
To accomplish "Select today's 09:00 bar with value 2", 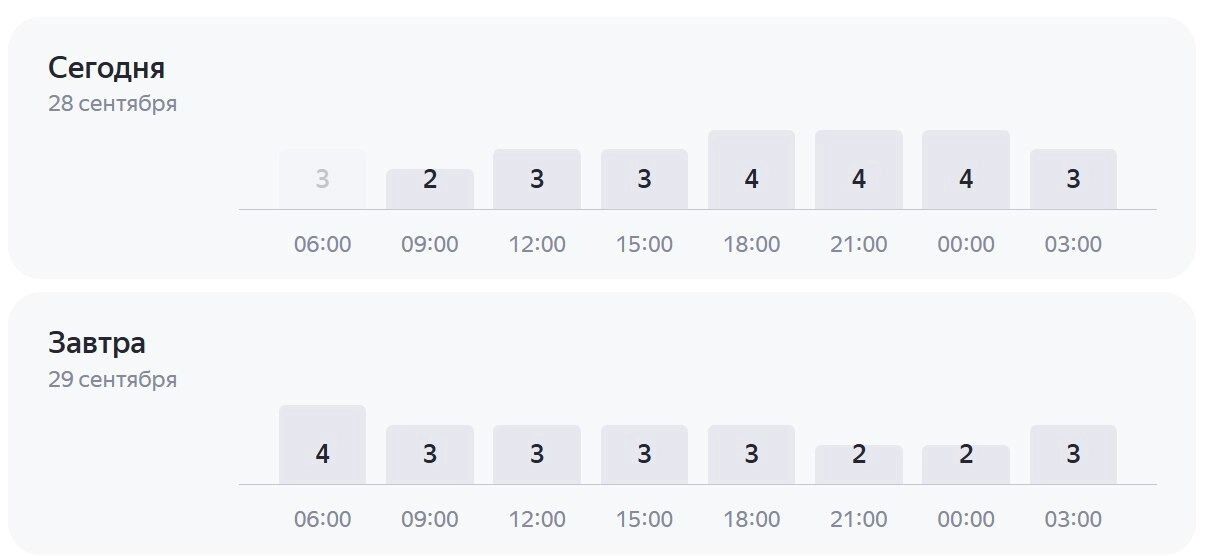I will (x=430, y=188).
